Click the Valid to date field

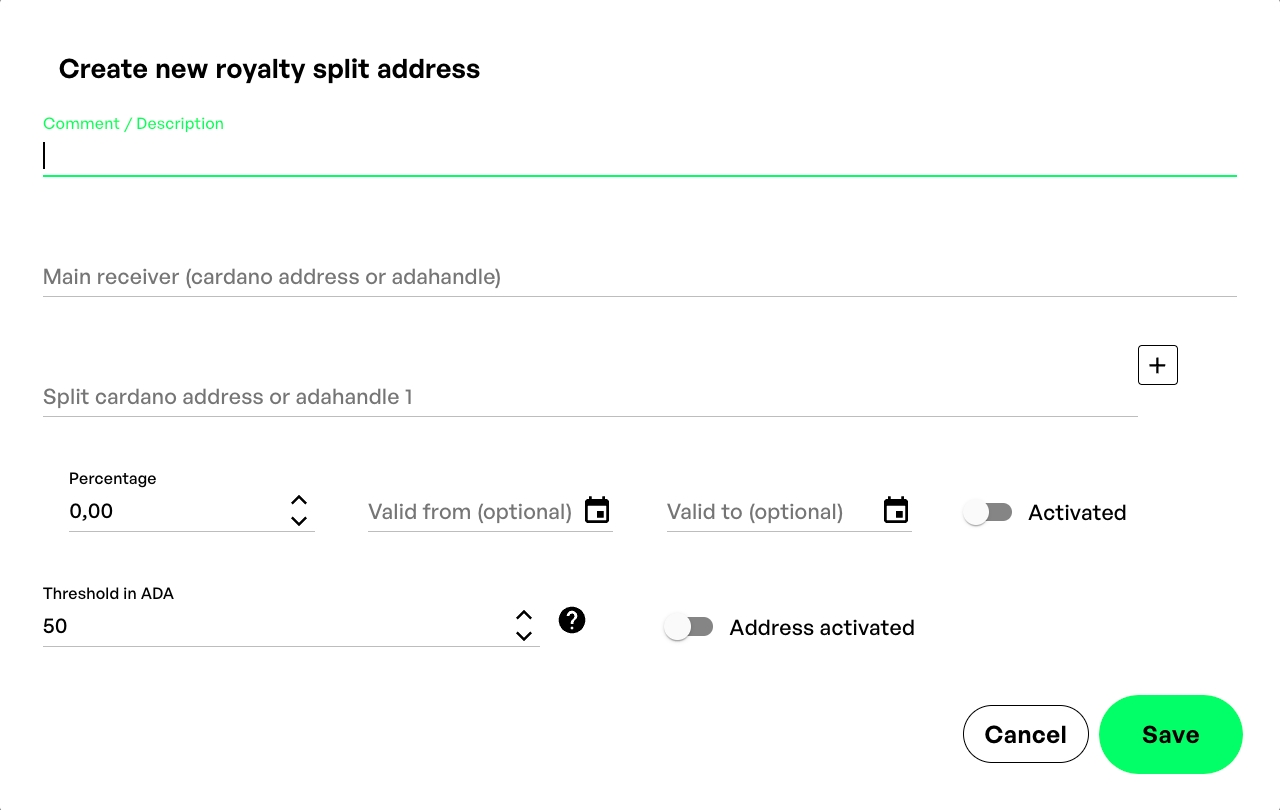click(768, 512)
